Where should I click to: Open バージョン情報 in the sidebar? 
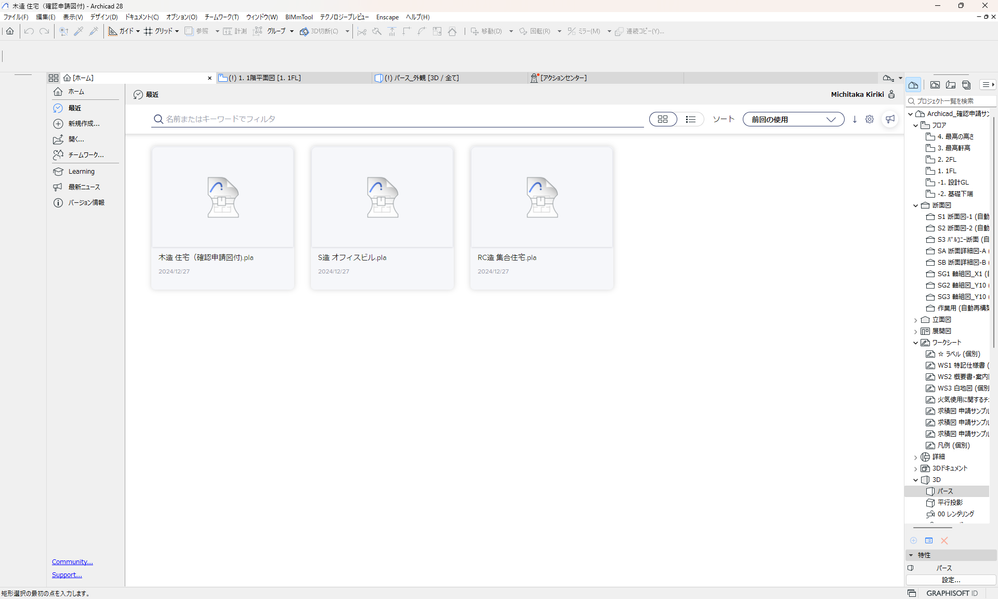85,202
